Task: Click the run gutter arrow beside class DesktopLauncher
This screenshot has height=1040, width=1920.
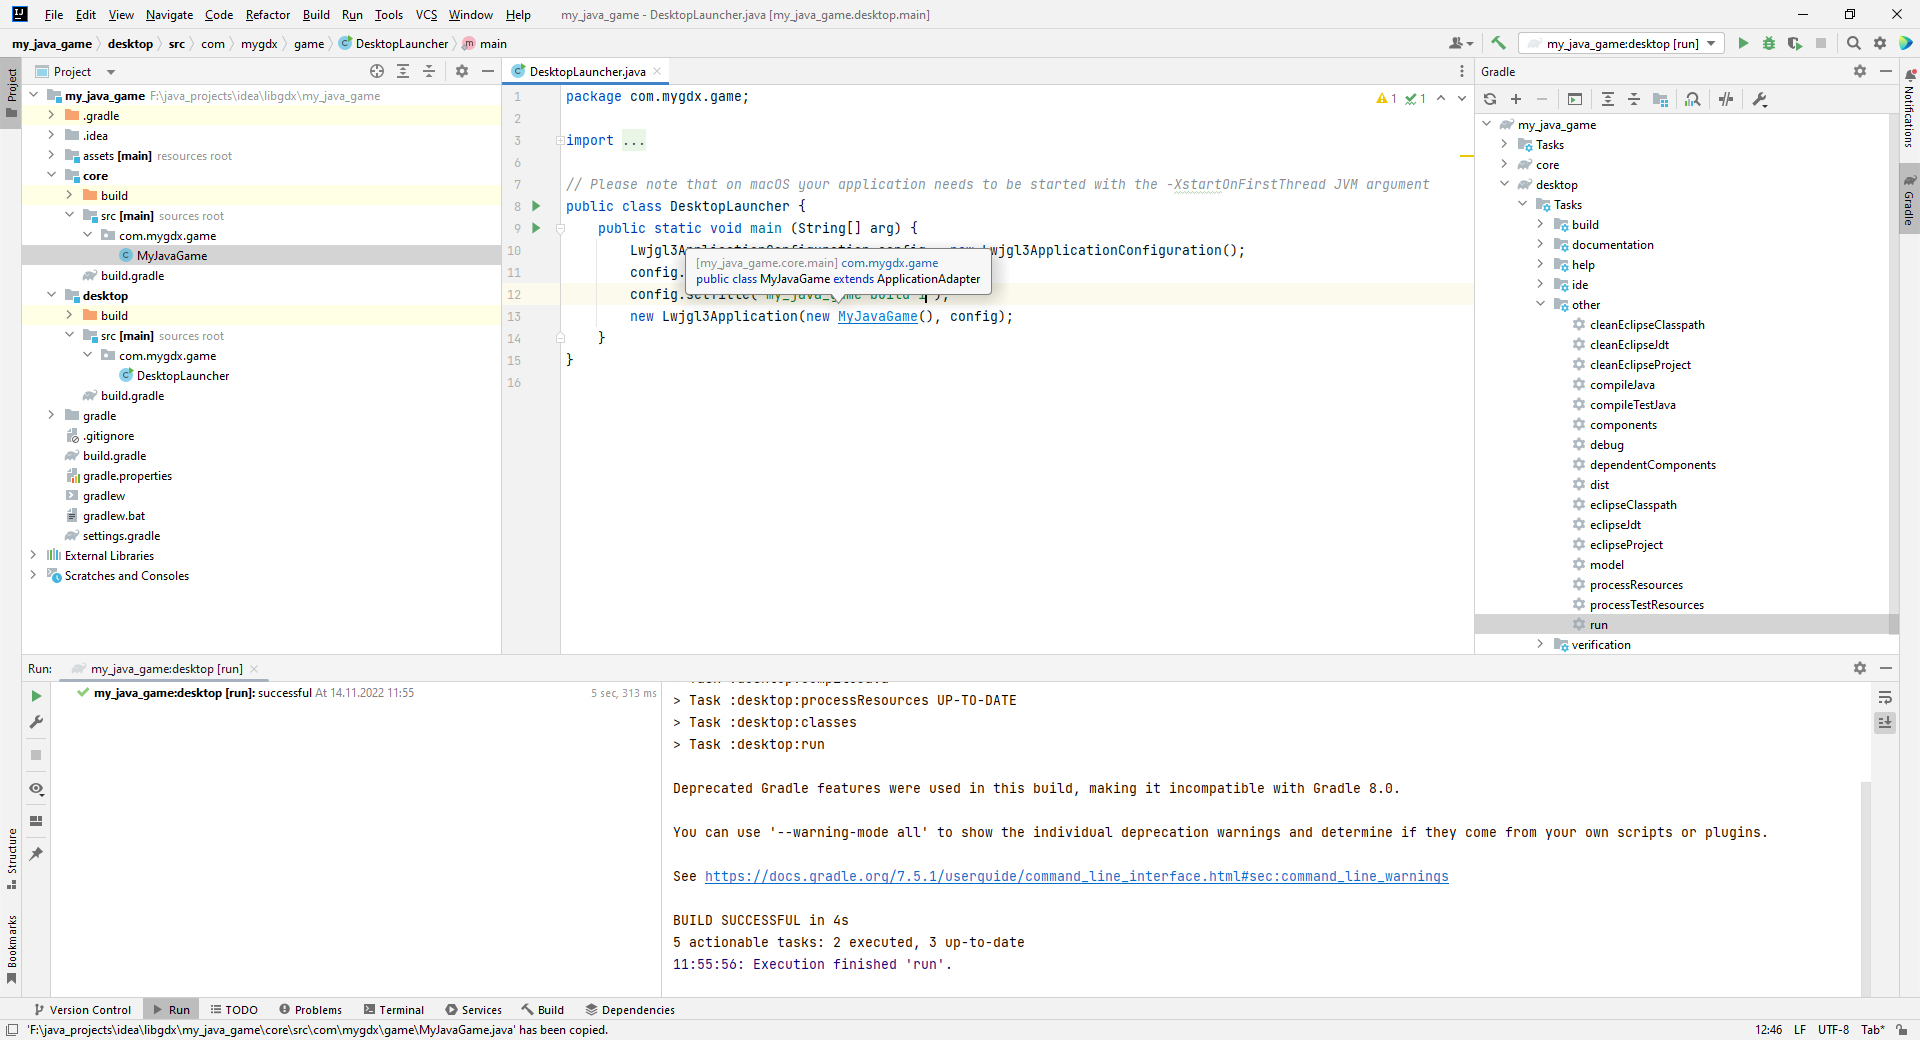Action: pyautogui.click(x=536, y=206)
